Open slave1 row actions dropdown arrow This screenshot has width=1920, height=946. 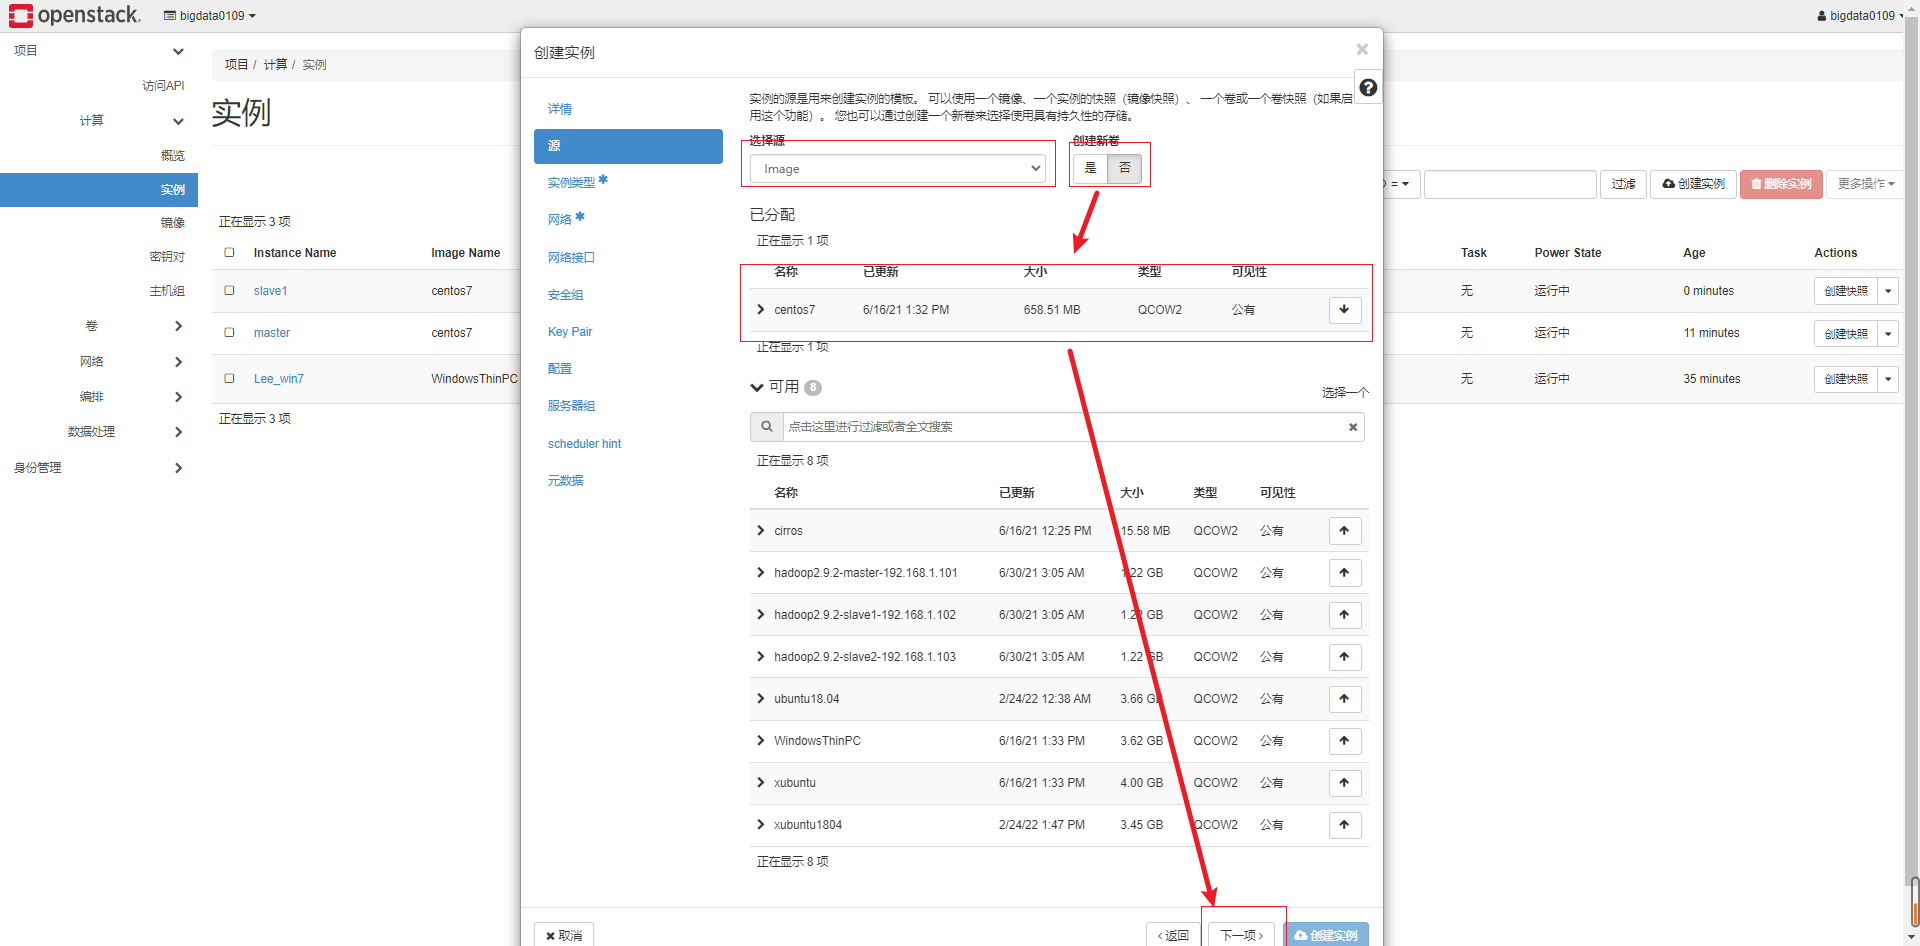coord(1888,291)
